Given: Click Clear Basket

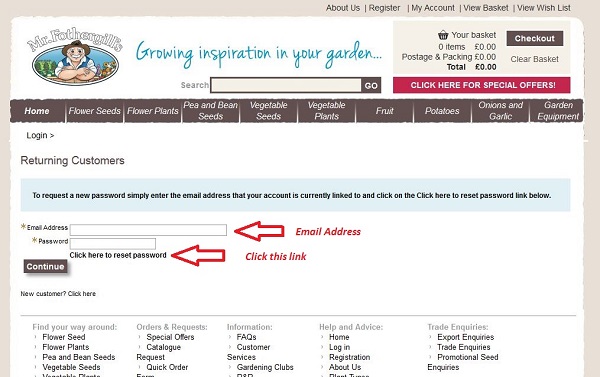Looking at the screenshot, I should 534,59.
